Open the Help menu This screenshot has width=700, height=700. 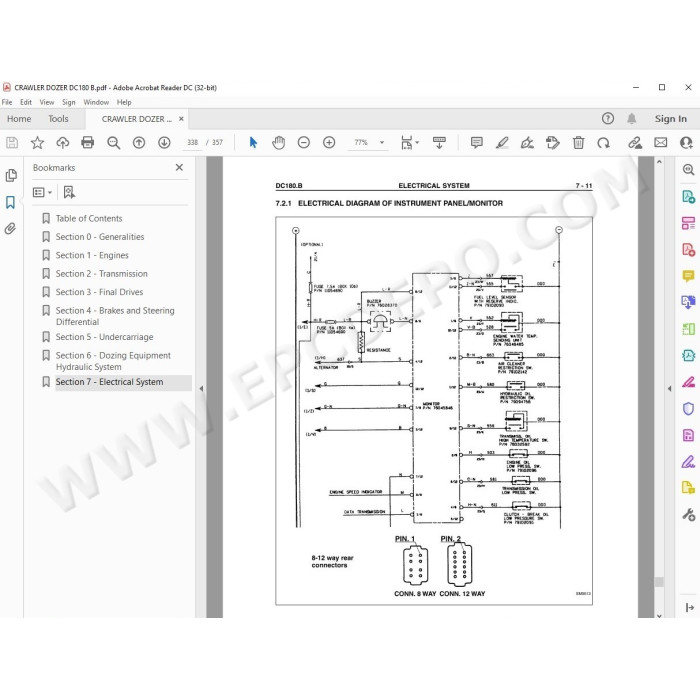(x=124, y=102)
